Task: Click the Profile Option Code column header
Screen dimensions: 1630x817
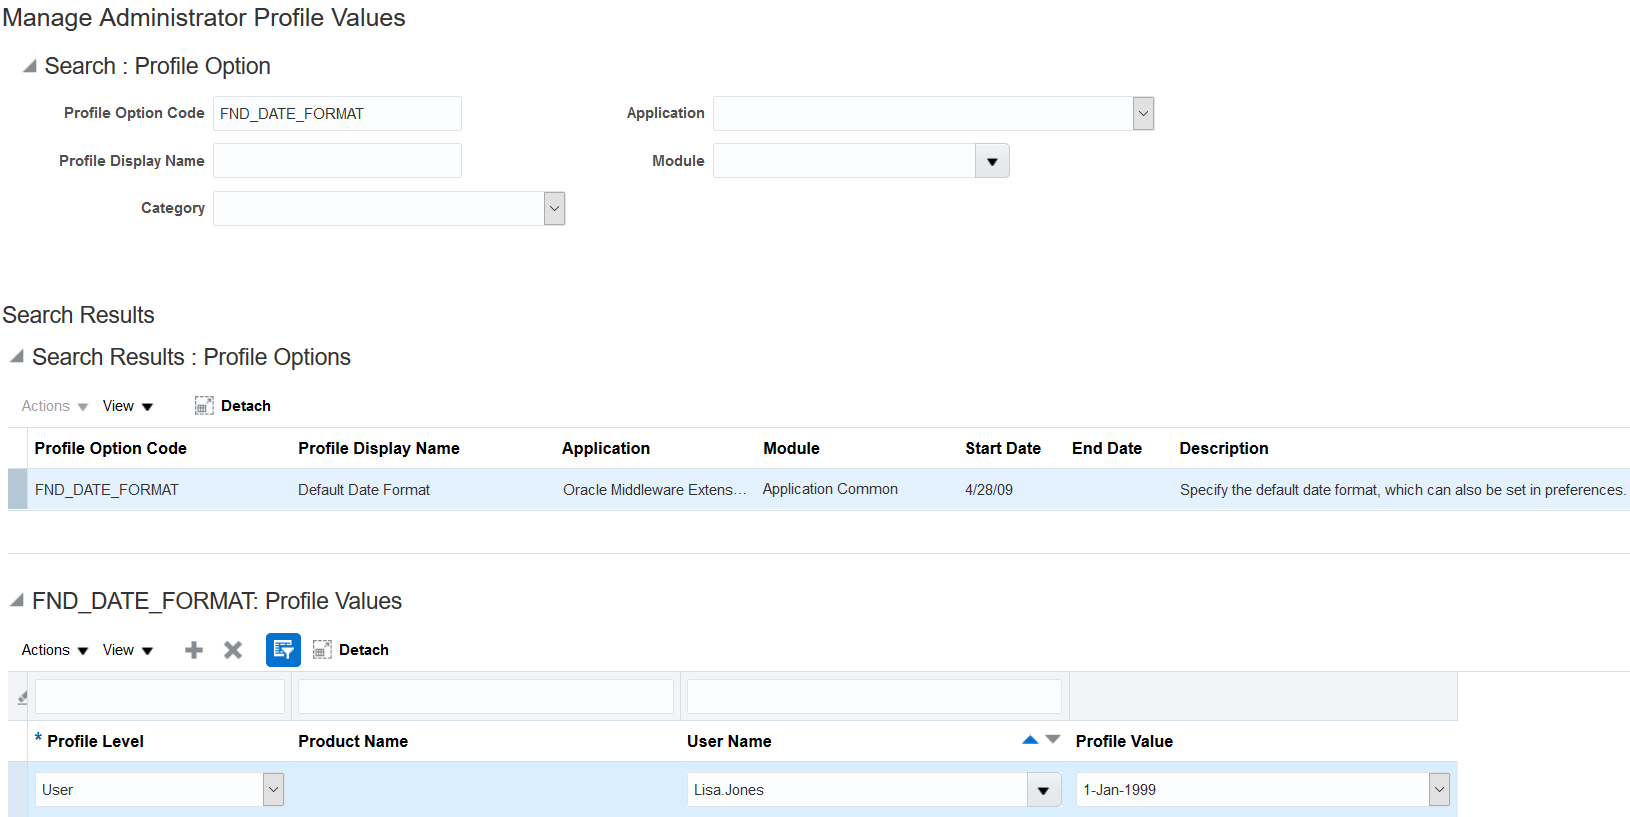Action: tap(111, 448)
